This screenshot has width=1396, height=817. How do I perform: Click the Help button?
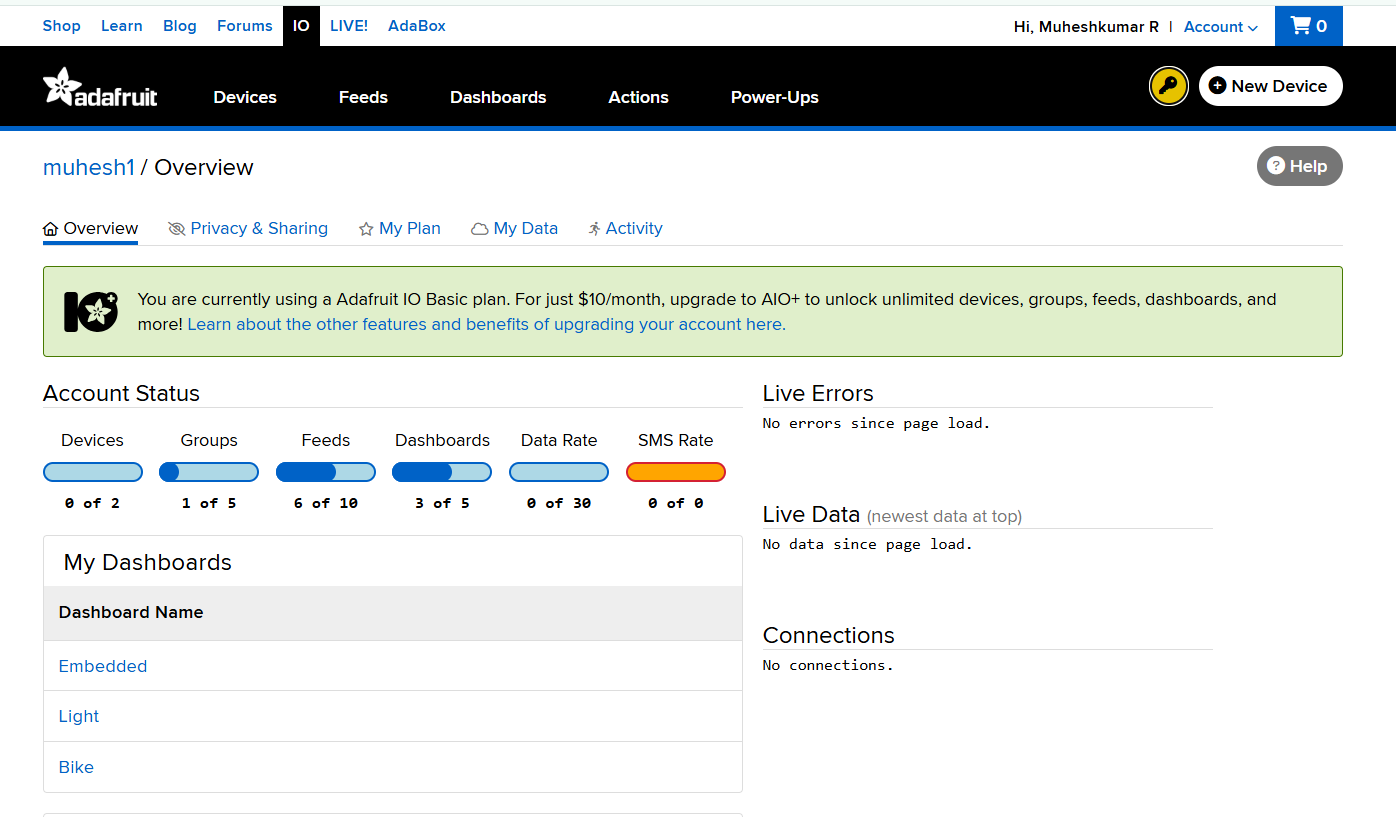click(1299, 166)
